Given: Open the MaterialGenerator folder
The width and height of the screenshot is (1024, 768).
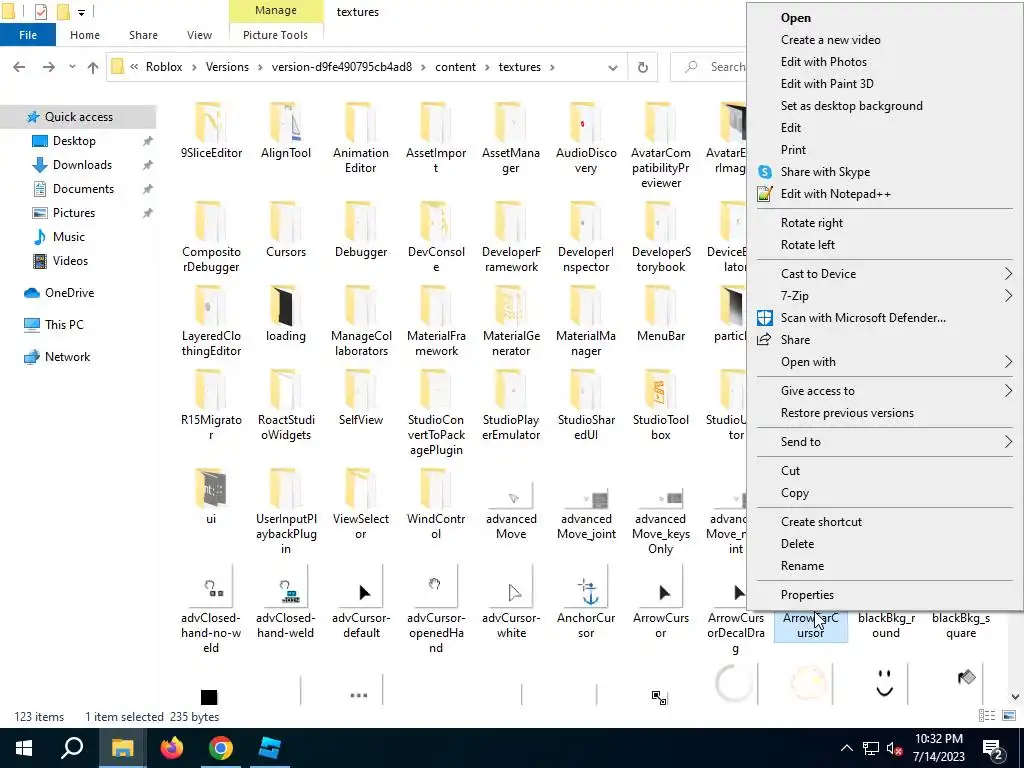Looking at the screenshot, I should (511, 321).
